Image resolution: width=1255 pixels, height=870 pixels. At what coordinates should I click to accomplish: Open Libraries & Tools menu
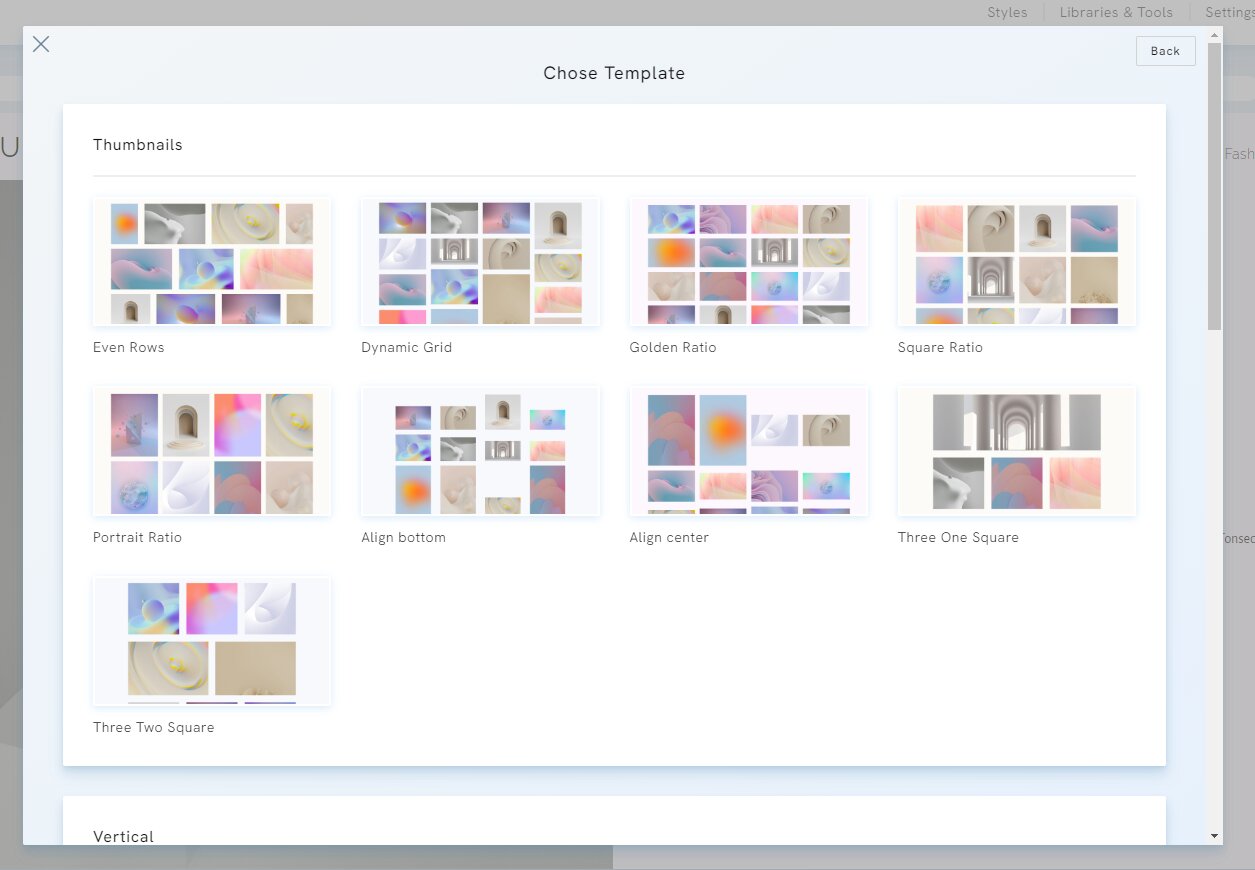[1116, 12]
